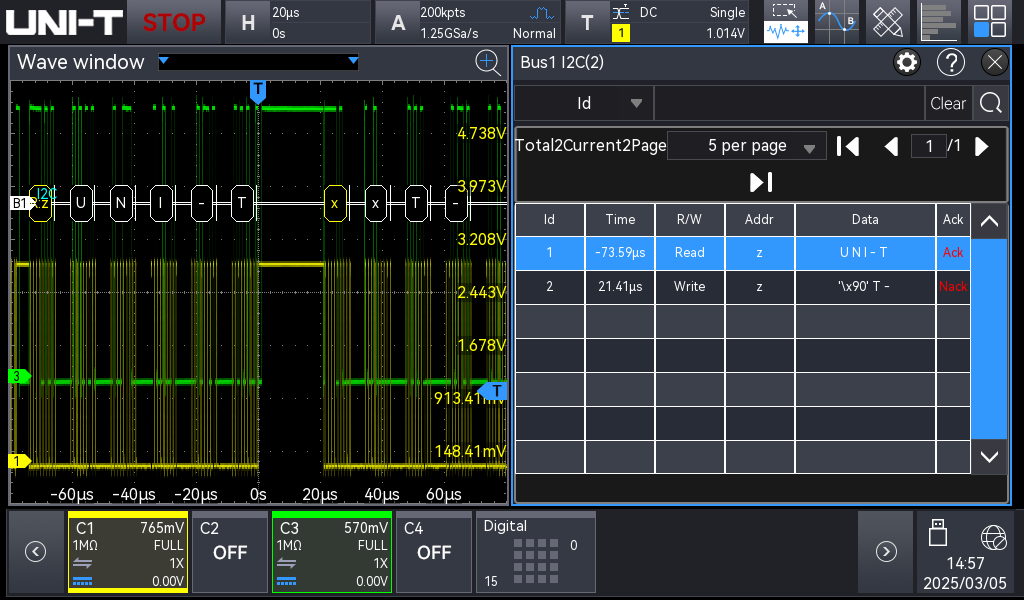Open the cursor measurement icon in top bar
The image size is (1024, 600).
836,22
